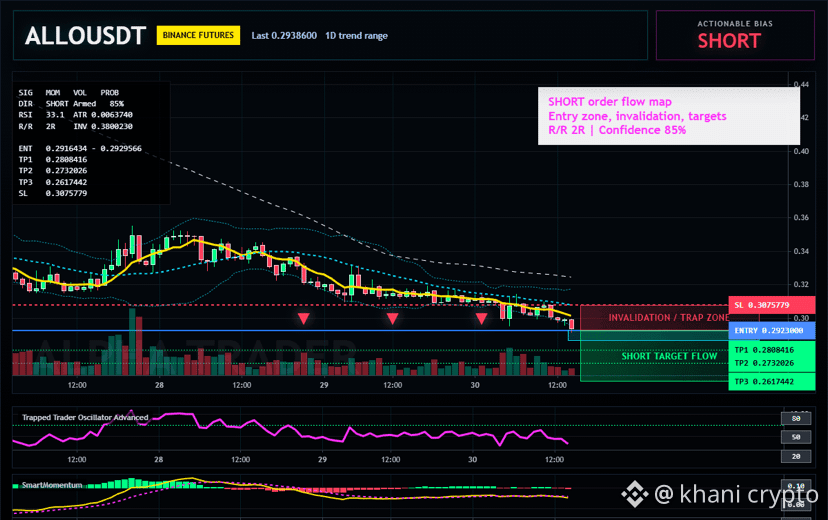Image resolution: width=828 pixels, height=520 pixels.
Task: Click the red SL 0.3075779 price tag
Action: pos(771,305)
